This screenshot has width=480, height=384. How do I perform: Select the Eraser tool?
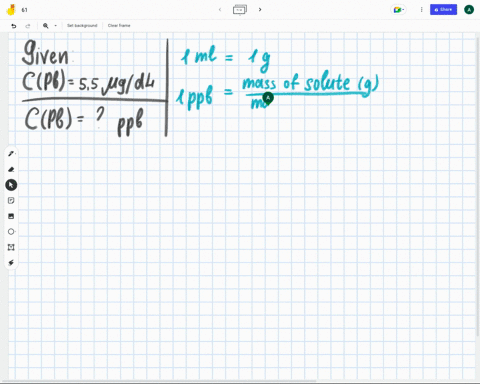click(11, 169)
